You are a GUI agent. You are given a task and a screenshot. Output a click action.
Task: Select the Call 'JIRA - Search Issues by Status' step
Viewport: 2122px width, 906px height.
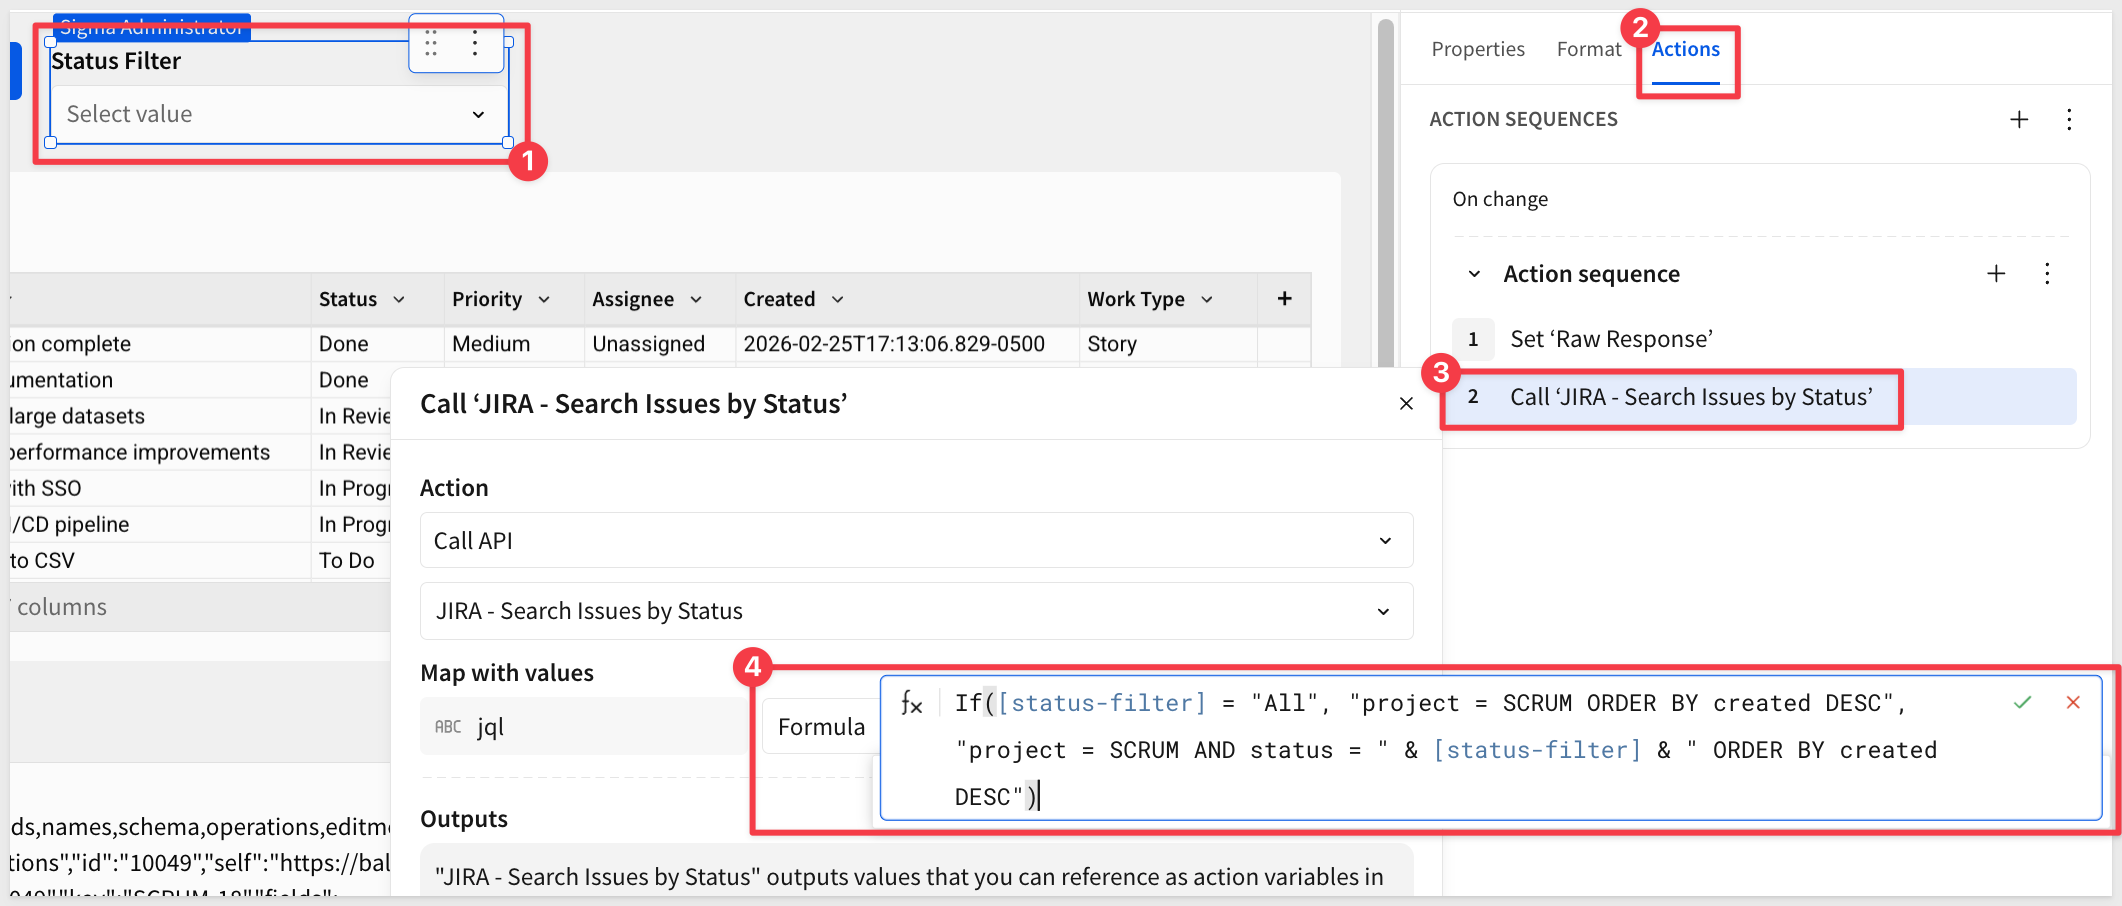pyautogui.click(x=1690, y=398)
